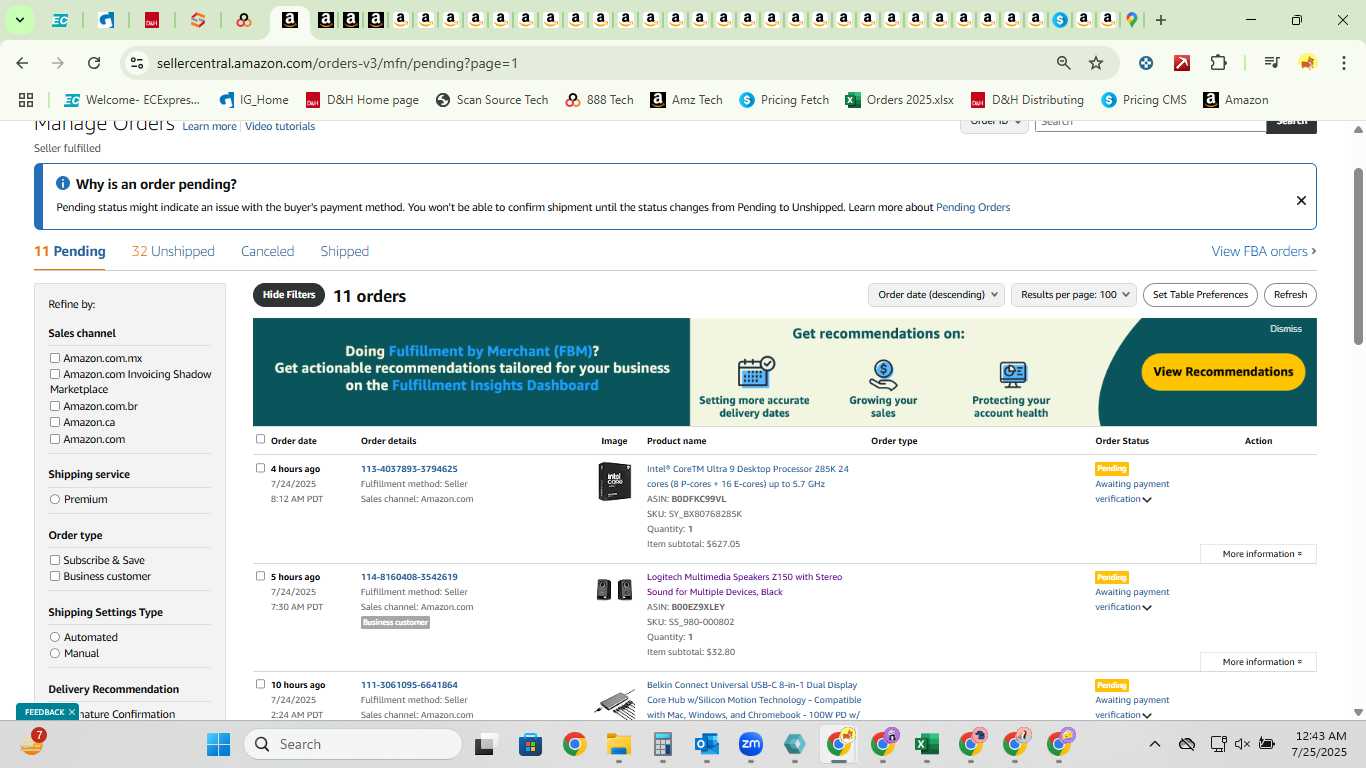This screenshot has width=1366, height=768.
Task: Open new browser tab with plus
Action: click(x=1161, y=20)
